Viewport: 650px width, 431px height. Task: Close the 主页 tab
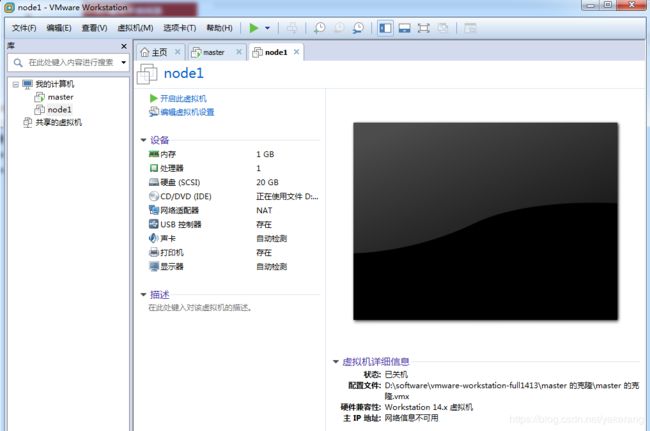coord(177,52)
